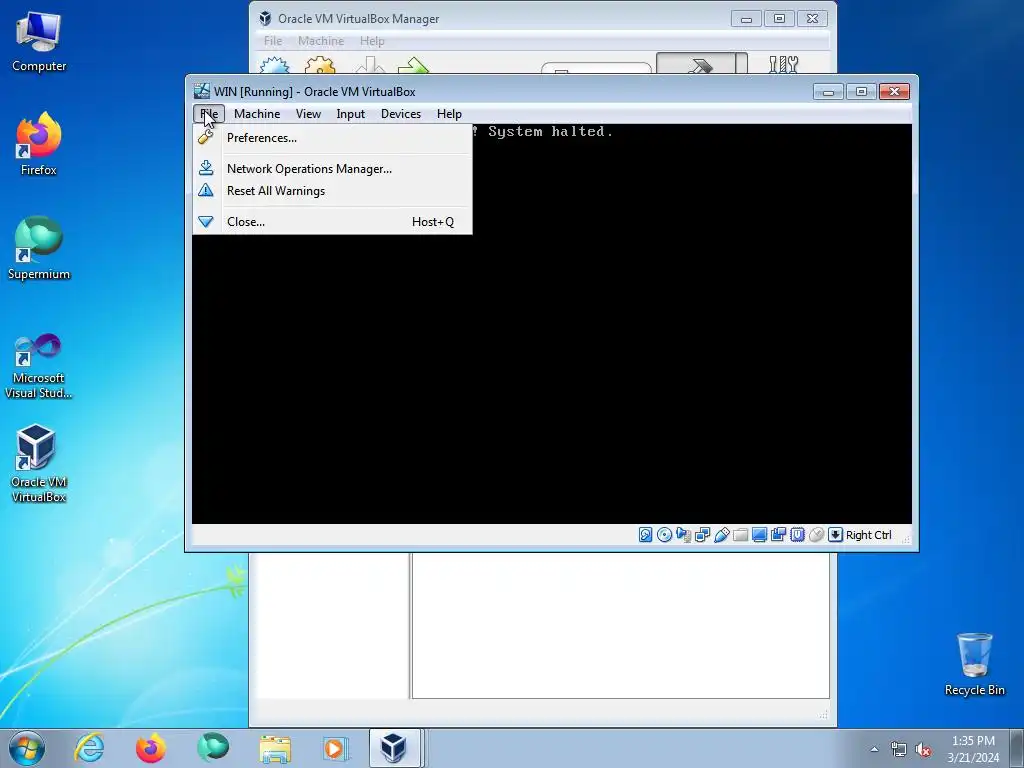Image resolution: width=1024 pixels, height=768 pixels.
Task: Click the CPU processor status icon
Action: (797, 535)
